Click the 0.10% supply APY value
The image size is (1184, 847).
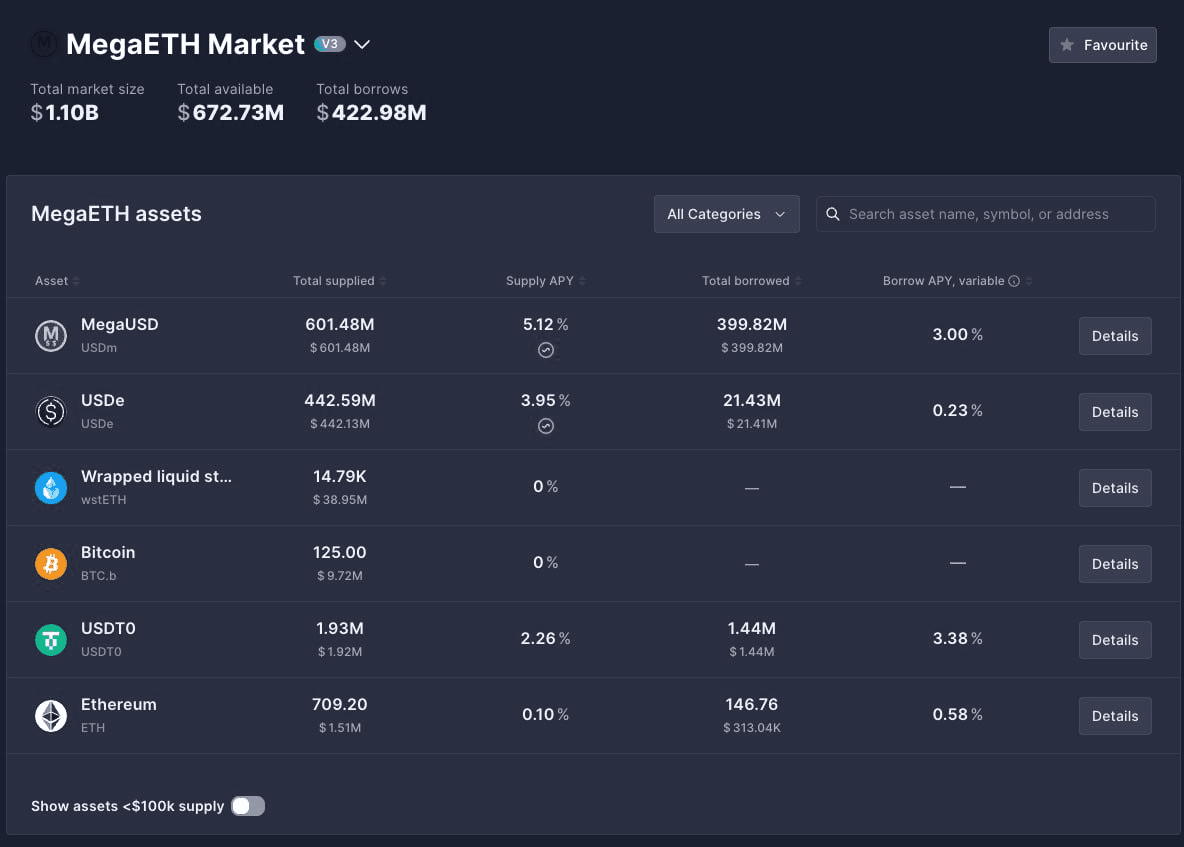coord(545,715)
